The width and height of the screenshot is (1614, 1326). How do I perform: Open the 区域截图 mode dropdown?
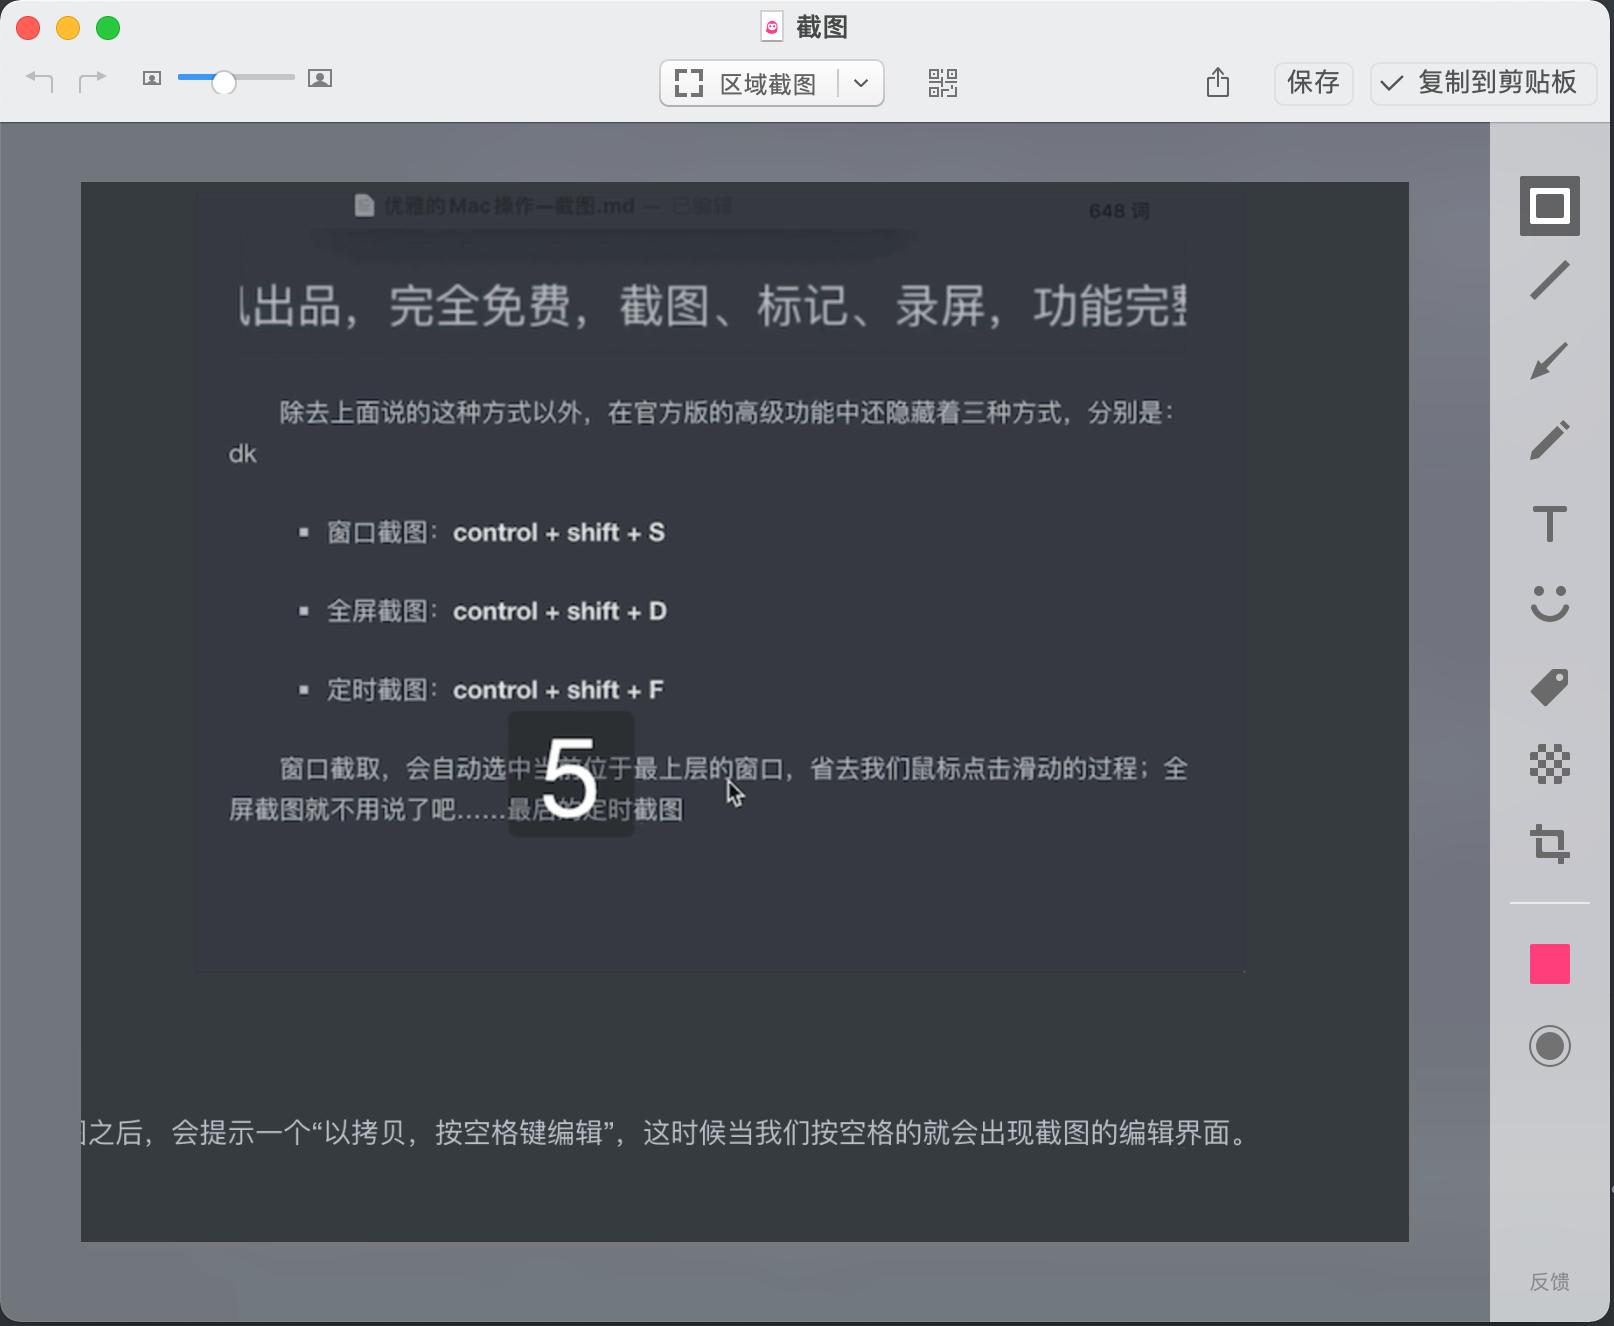[x=860, y=83]
